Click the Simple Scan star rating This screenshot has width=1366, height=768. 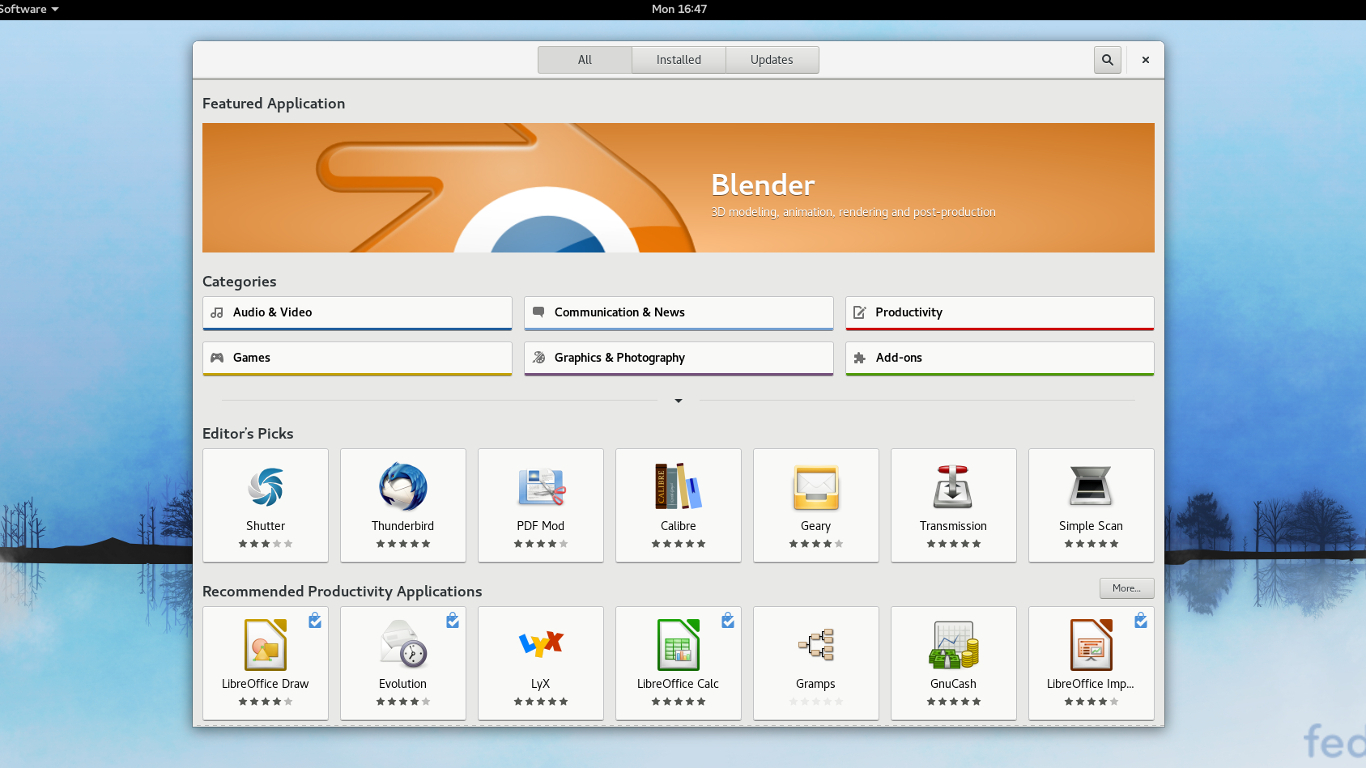1091,544
